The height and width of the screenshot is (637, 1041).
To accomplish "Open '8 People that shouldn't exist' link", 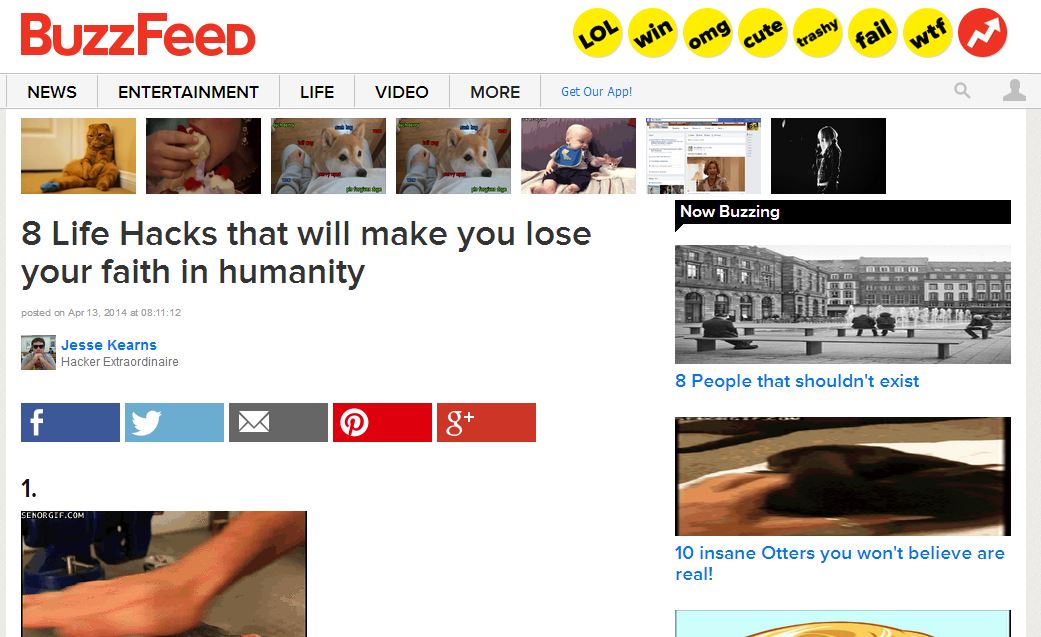I will click(x=797, y=381).
